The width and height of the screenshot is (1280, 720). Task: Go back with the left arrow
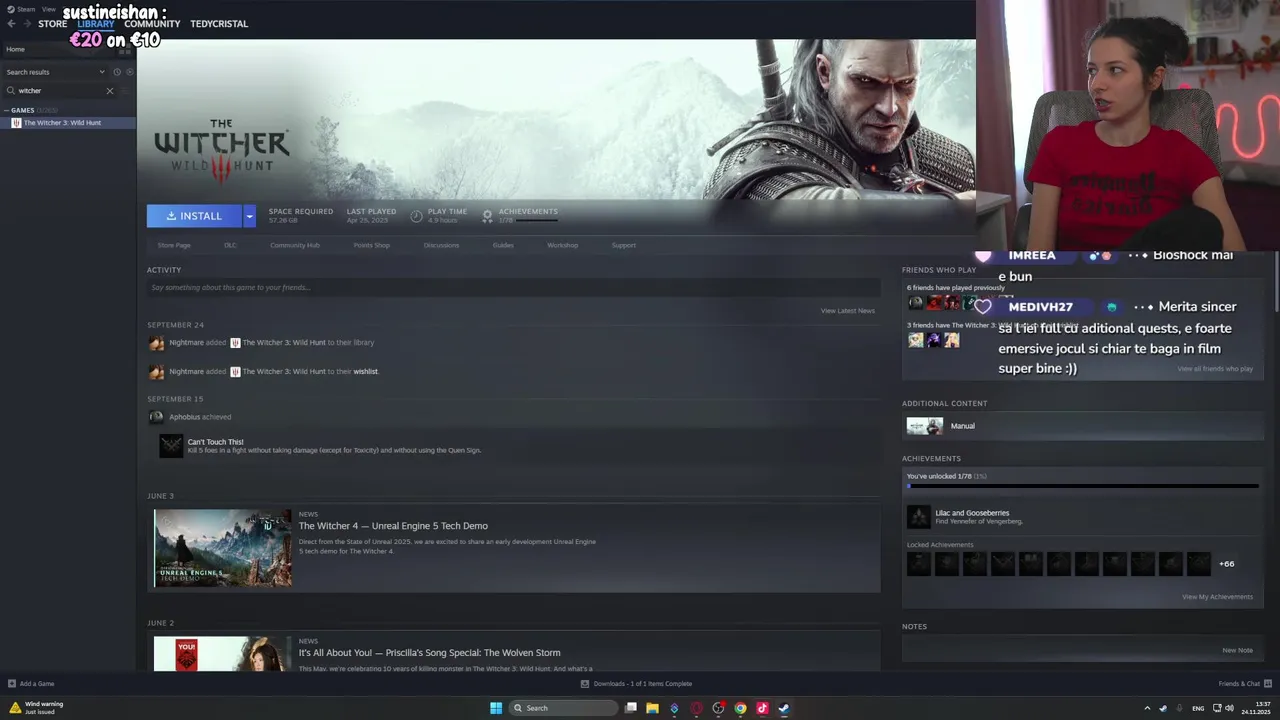(11, 24)
